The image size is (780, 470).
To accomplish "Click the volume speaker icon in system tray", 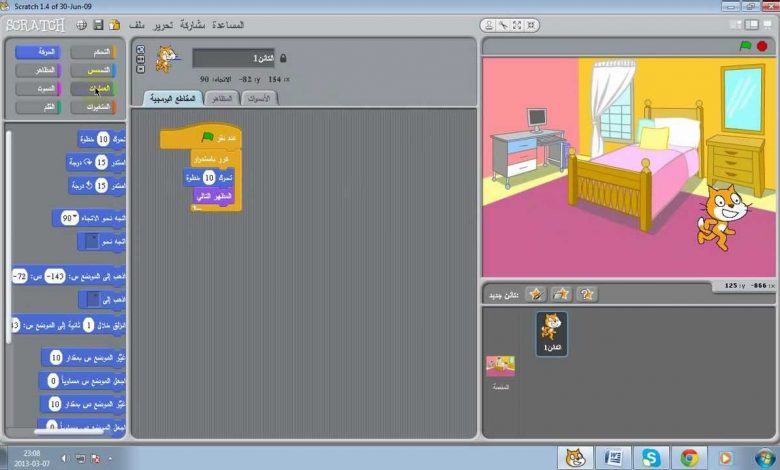I will 64,458.
